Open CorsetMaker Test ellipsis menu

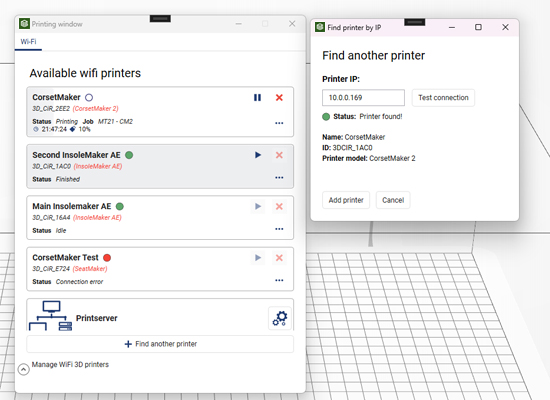point(279,280)
